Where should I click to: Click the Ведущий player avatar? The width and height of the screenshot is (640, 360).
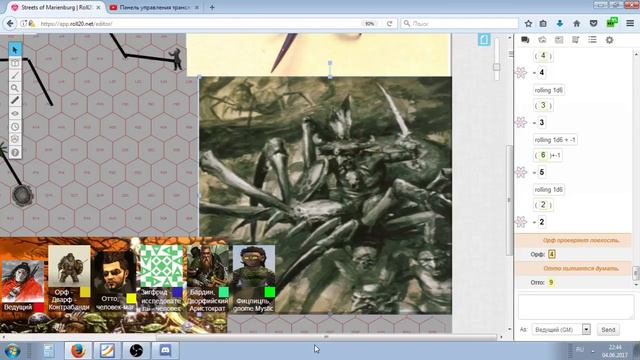click(22, 282)
